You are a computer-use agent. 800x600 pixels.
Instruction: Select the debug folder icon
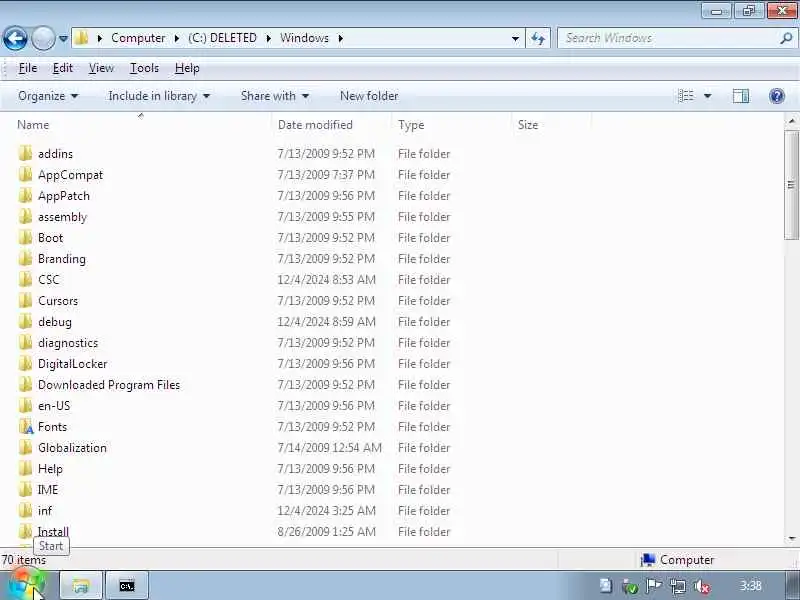[x=25, y=321]
